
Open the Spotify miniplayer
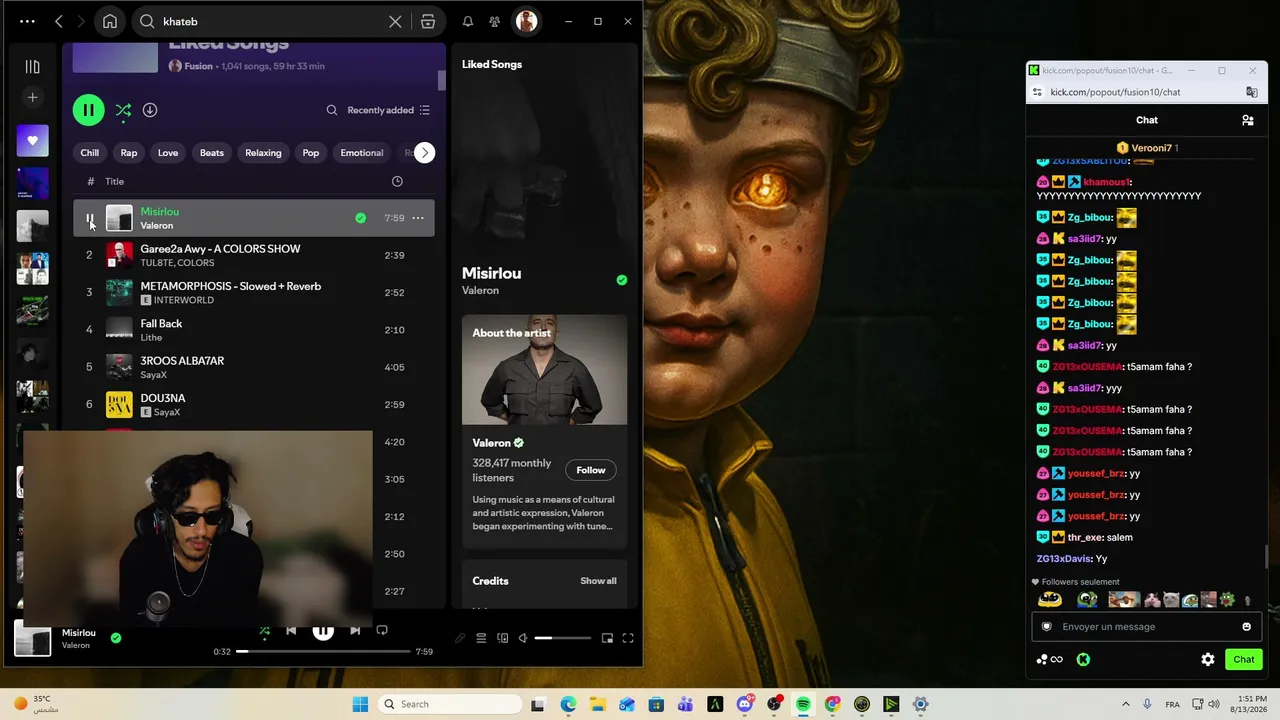click(x=607, y=638)
